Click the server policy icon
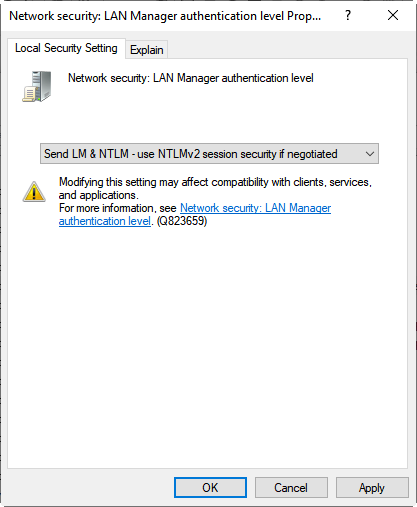Image resolution: width=417 pixels, height=507 pixels. coord(37,86)
